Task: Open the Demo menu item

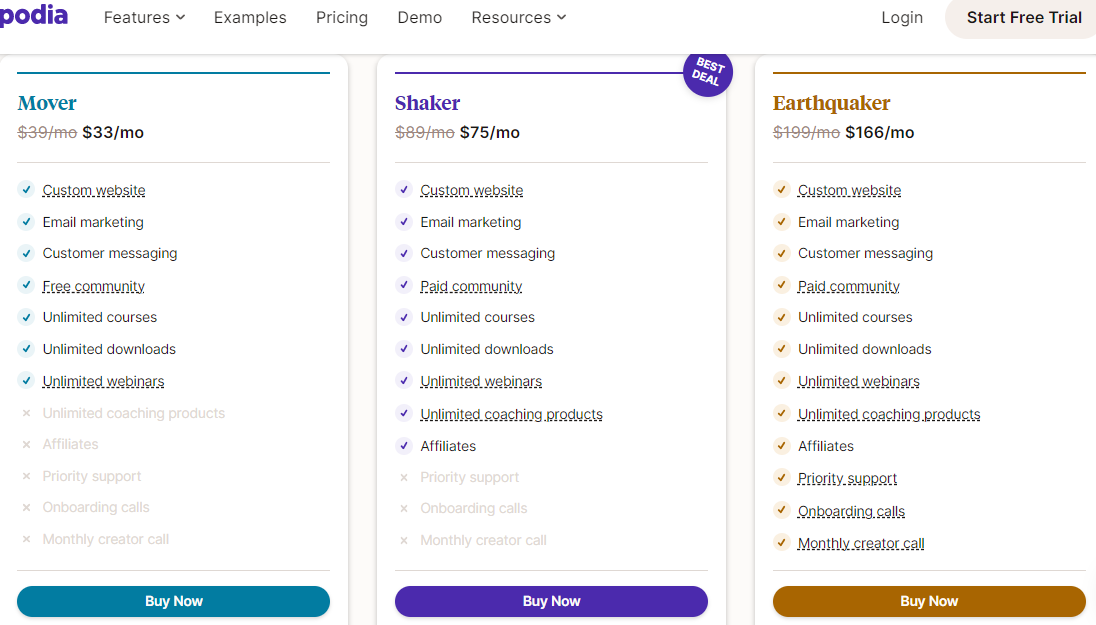Action: pos(419,17)
